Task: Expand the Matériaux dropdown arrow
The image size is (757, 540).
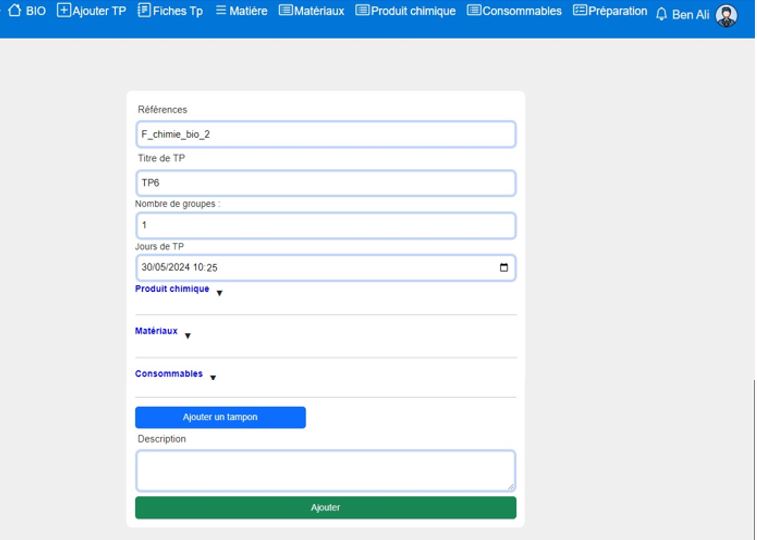Action: (187, 335)
